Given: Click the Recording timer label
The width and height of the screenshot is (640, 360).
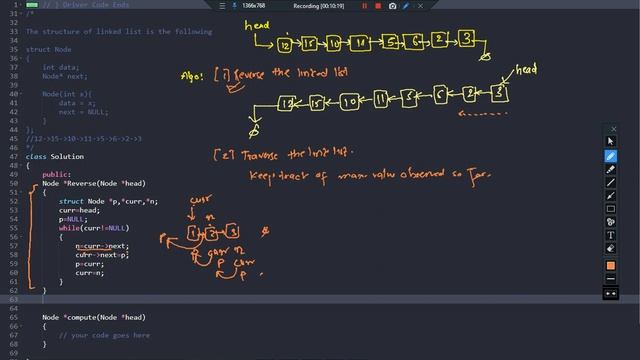Looking at the screenshot, I should tap(318, 6).
